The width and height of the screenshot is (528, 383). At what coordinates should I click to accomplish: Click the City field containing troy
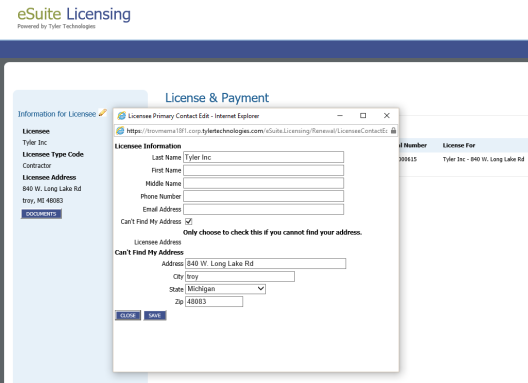(x=240, y=277)
